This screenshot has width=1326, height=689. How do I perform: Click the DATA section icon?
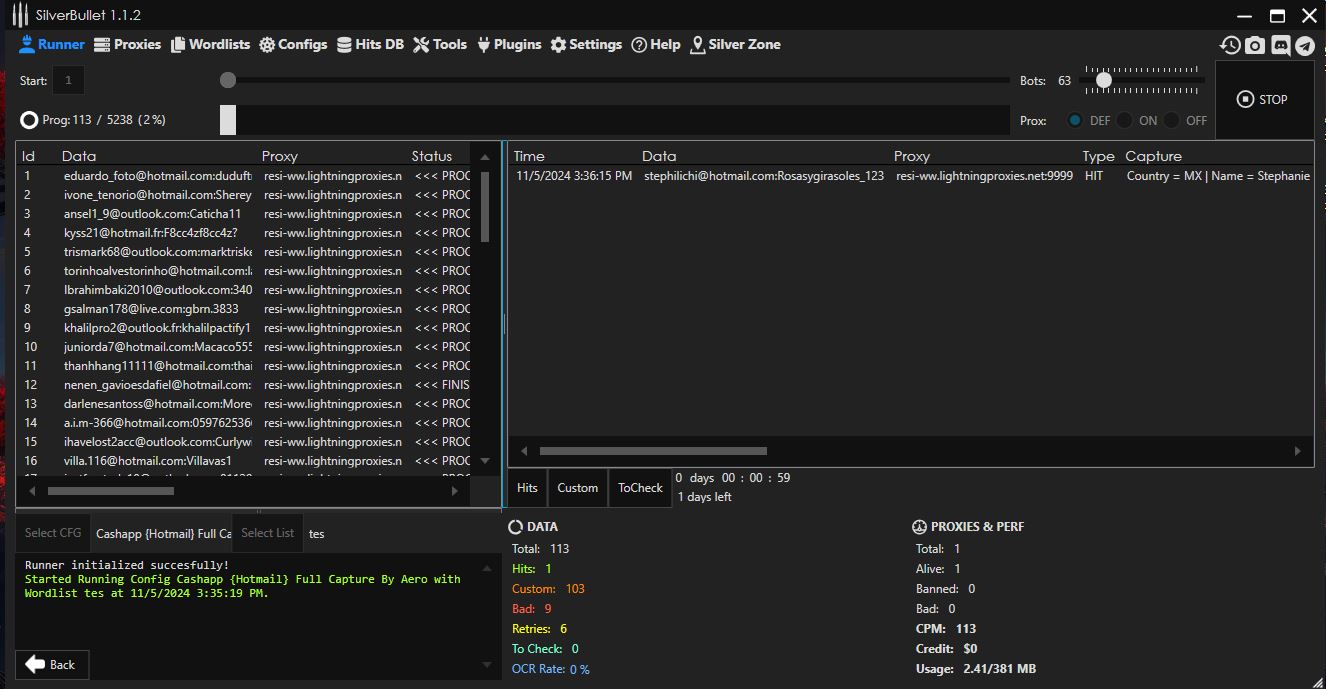point(516,527)
